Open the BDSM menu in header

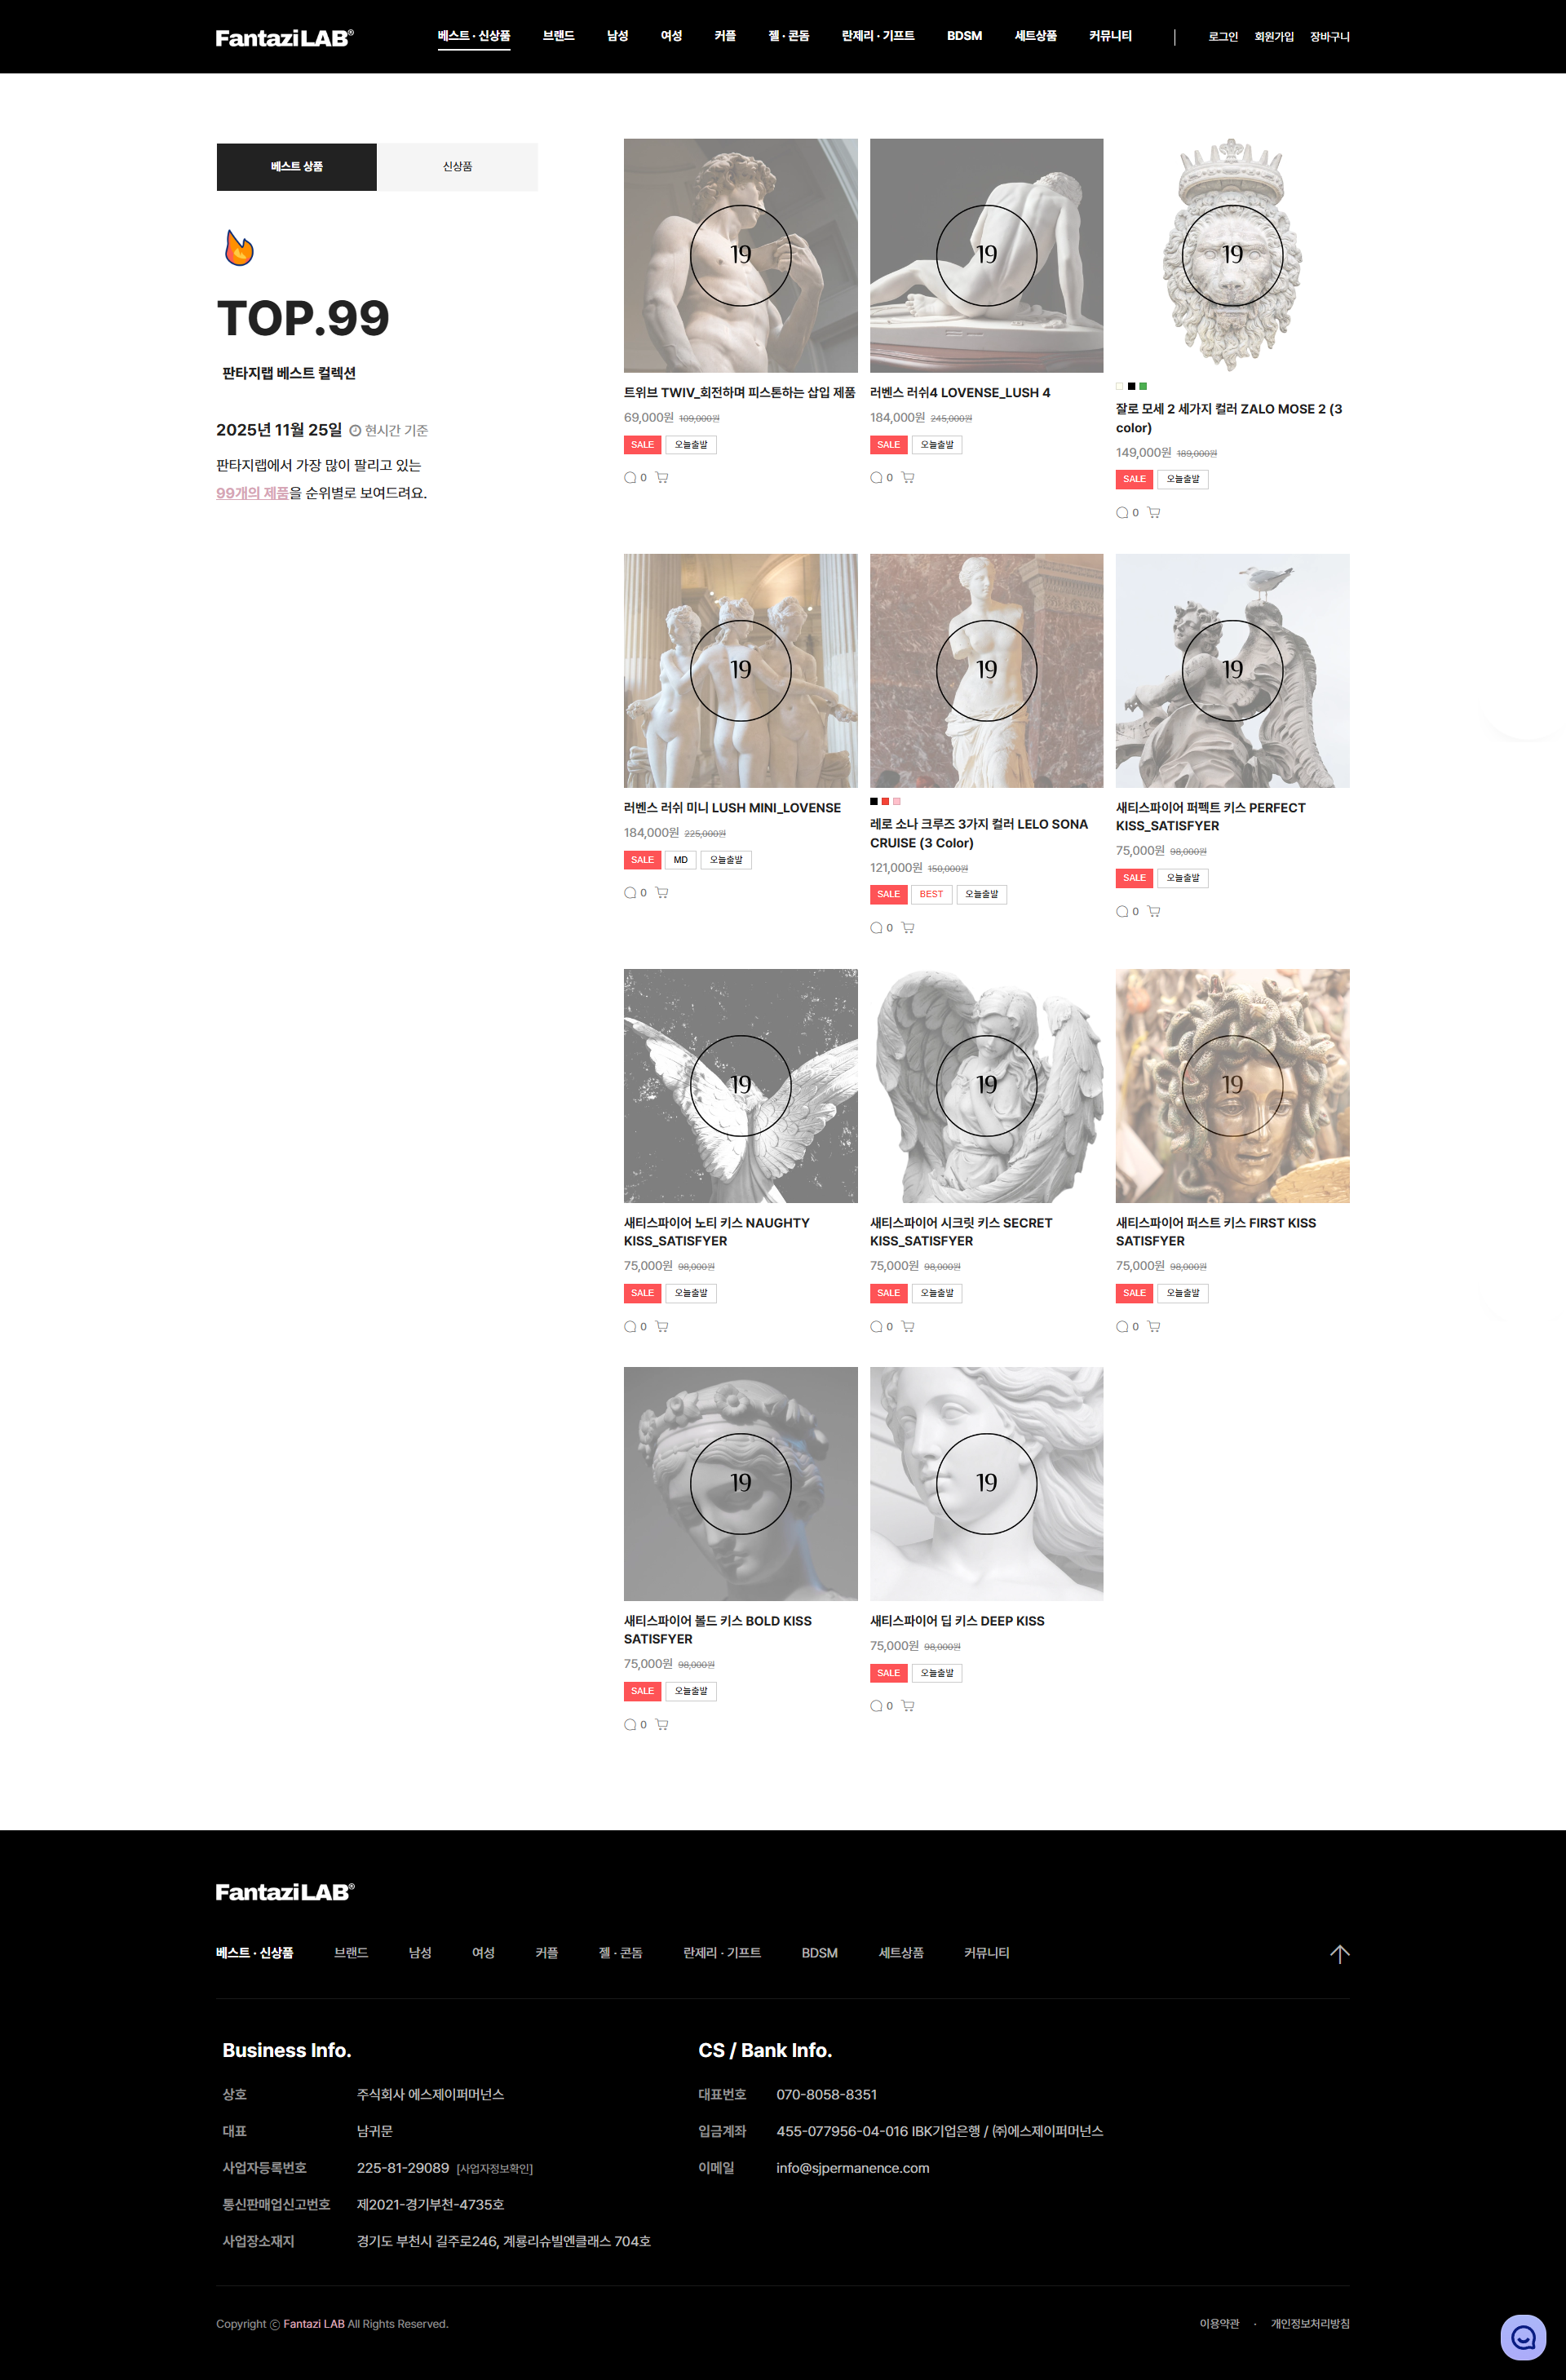pos(964,36)
